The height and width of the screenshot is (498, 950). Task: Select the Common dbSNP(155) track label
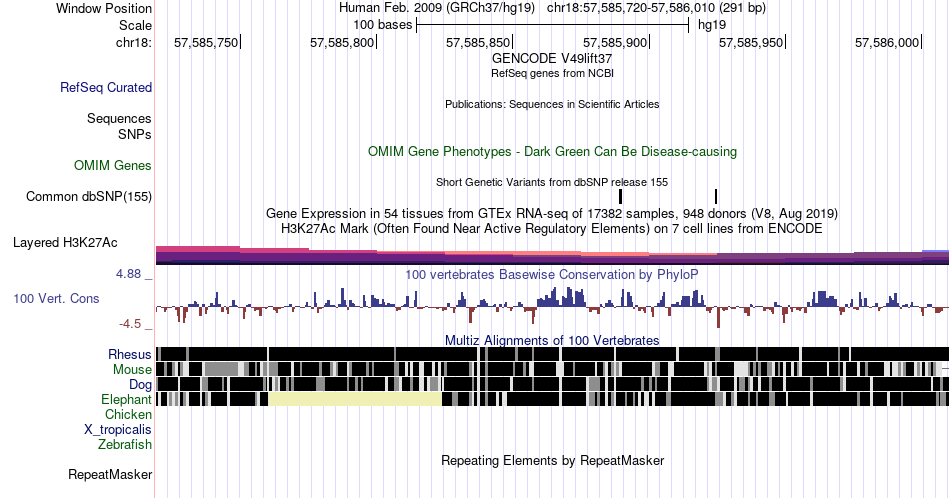89,196
